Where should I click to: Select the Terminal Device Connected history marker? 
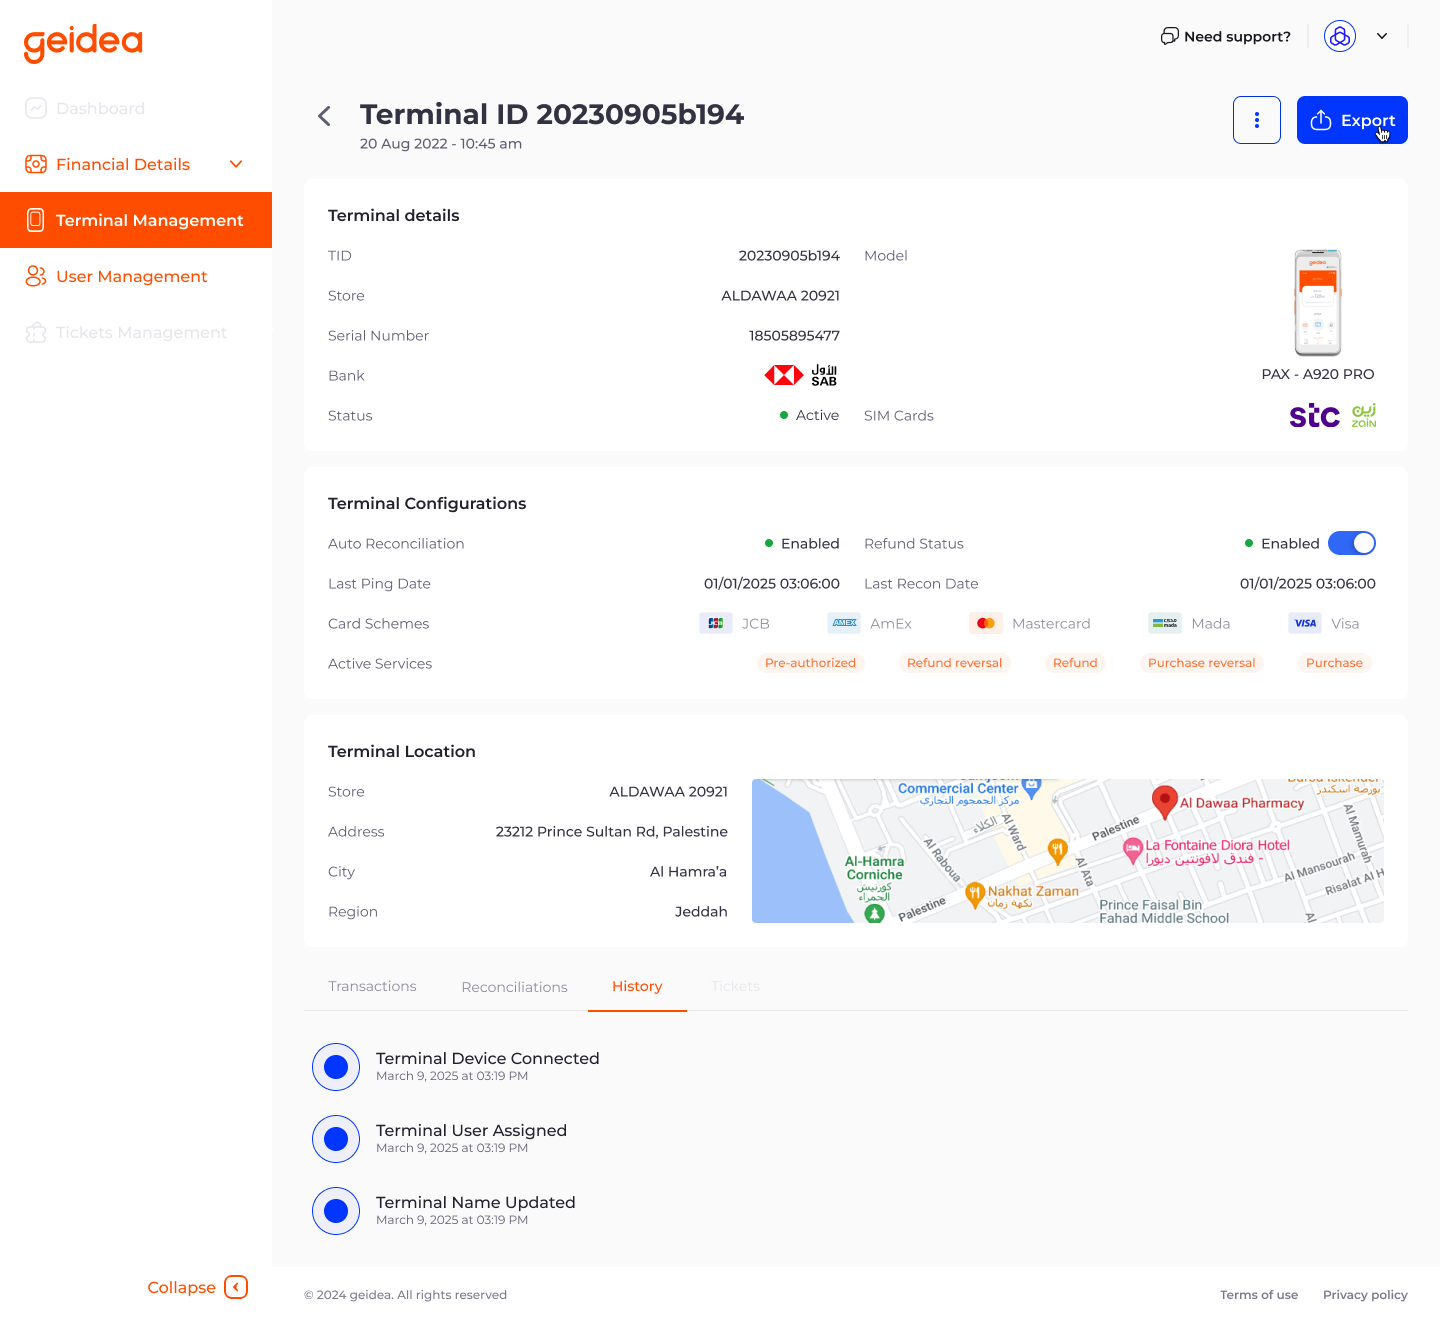pos(336,1067)
